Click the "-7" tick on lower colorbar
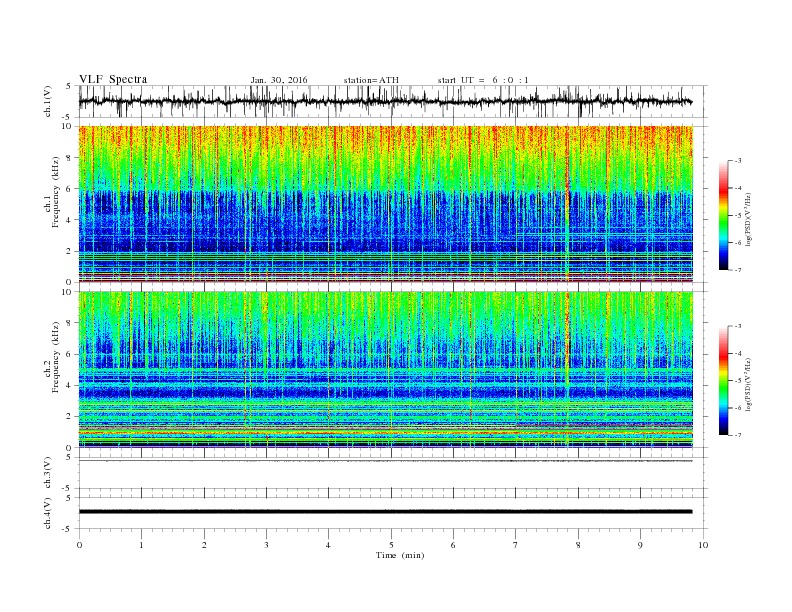This screenshot has width=792, height=612. (x=737, y=435)
